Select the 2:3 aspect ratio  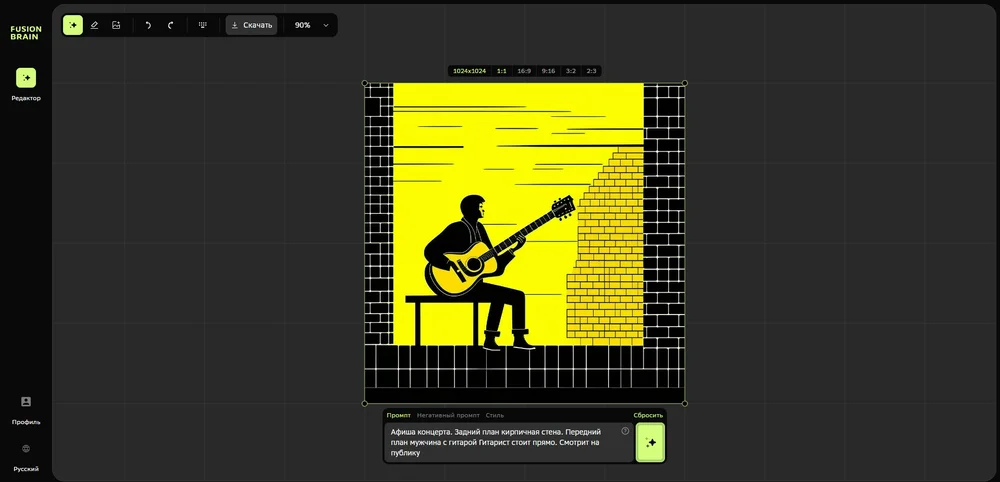591,71
